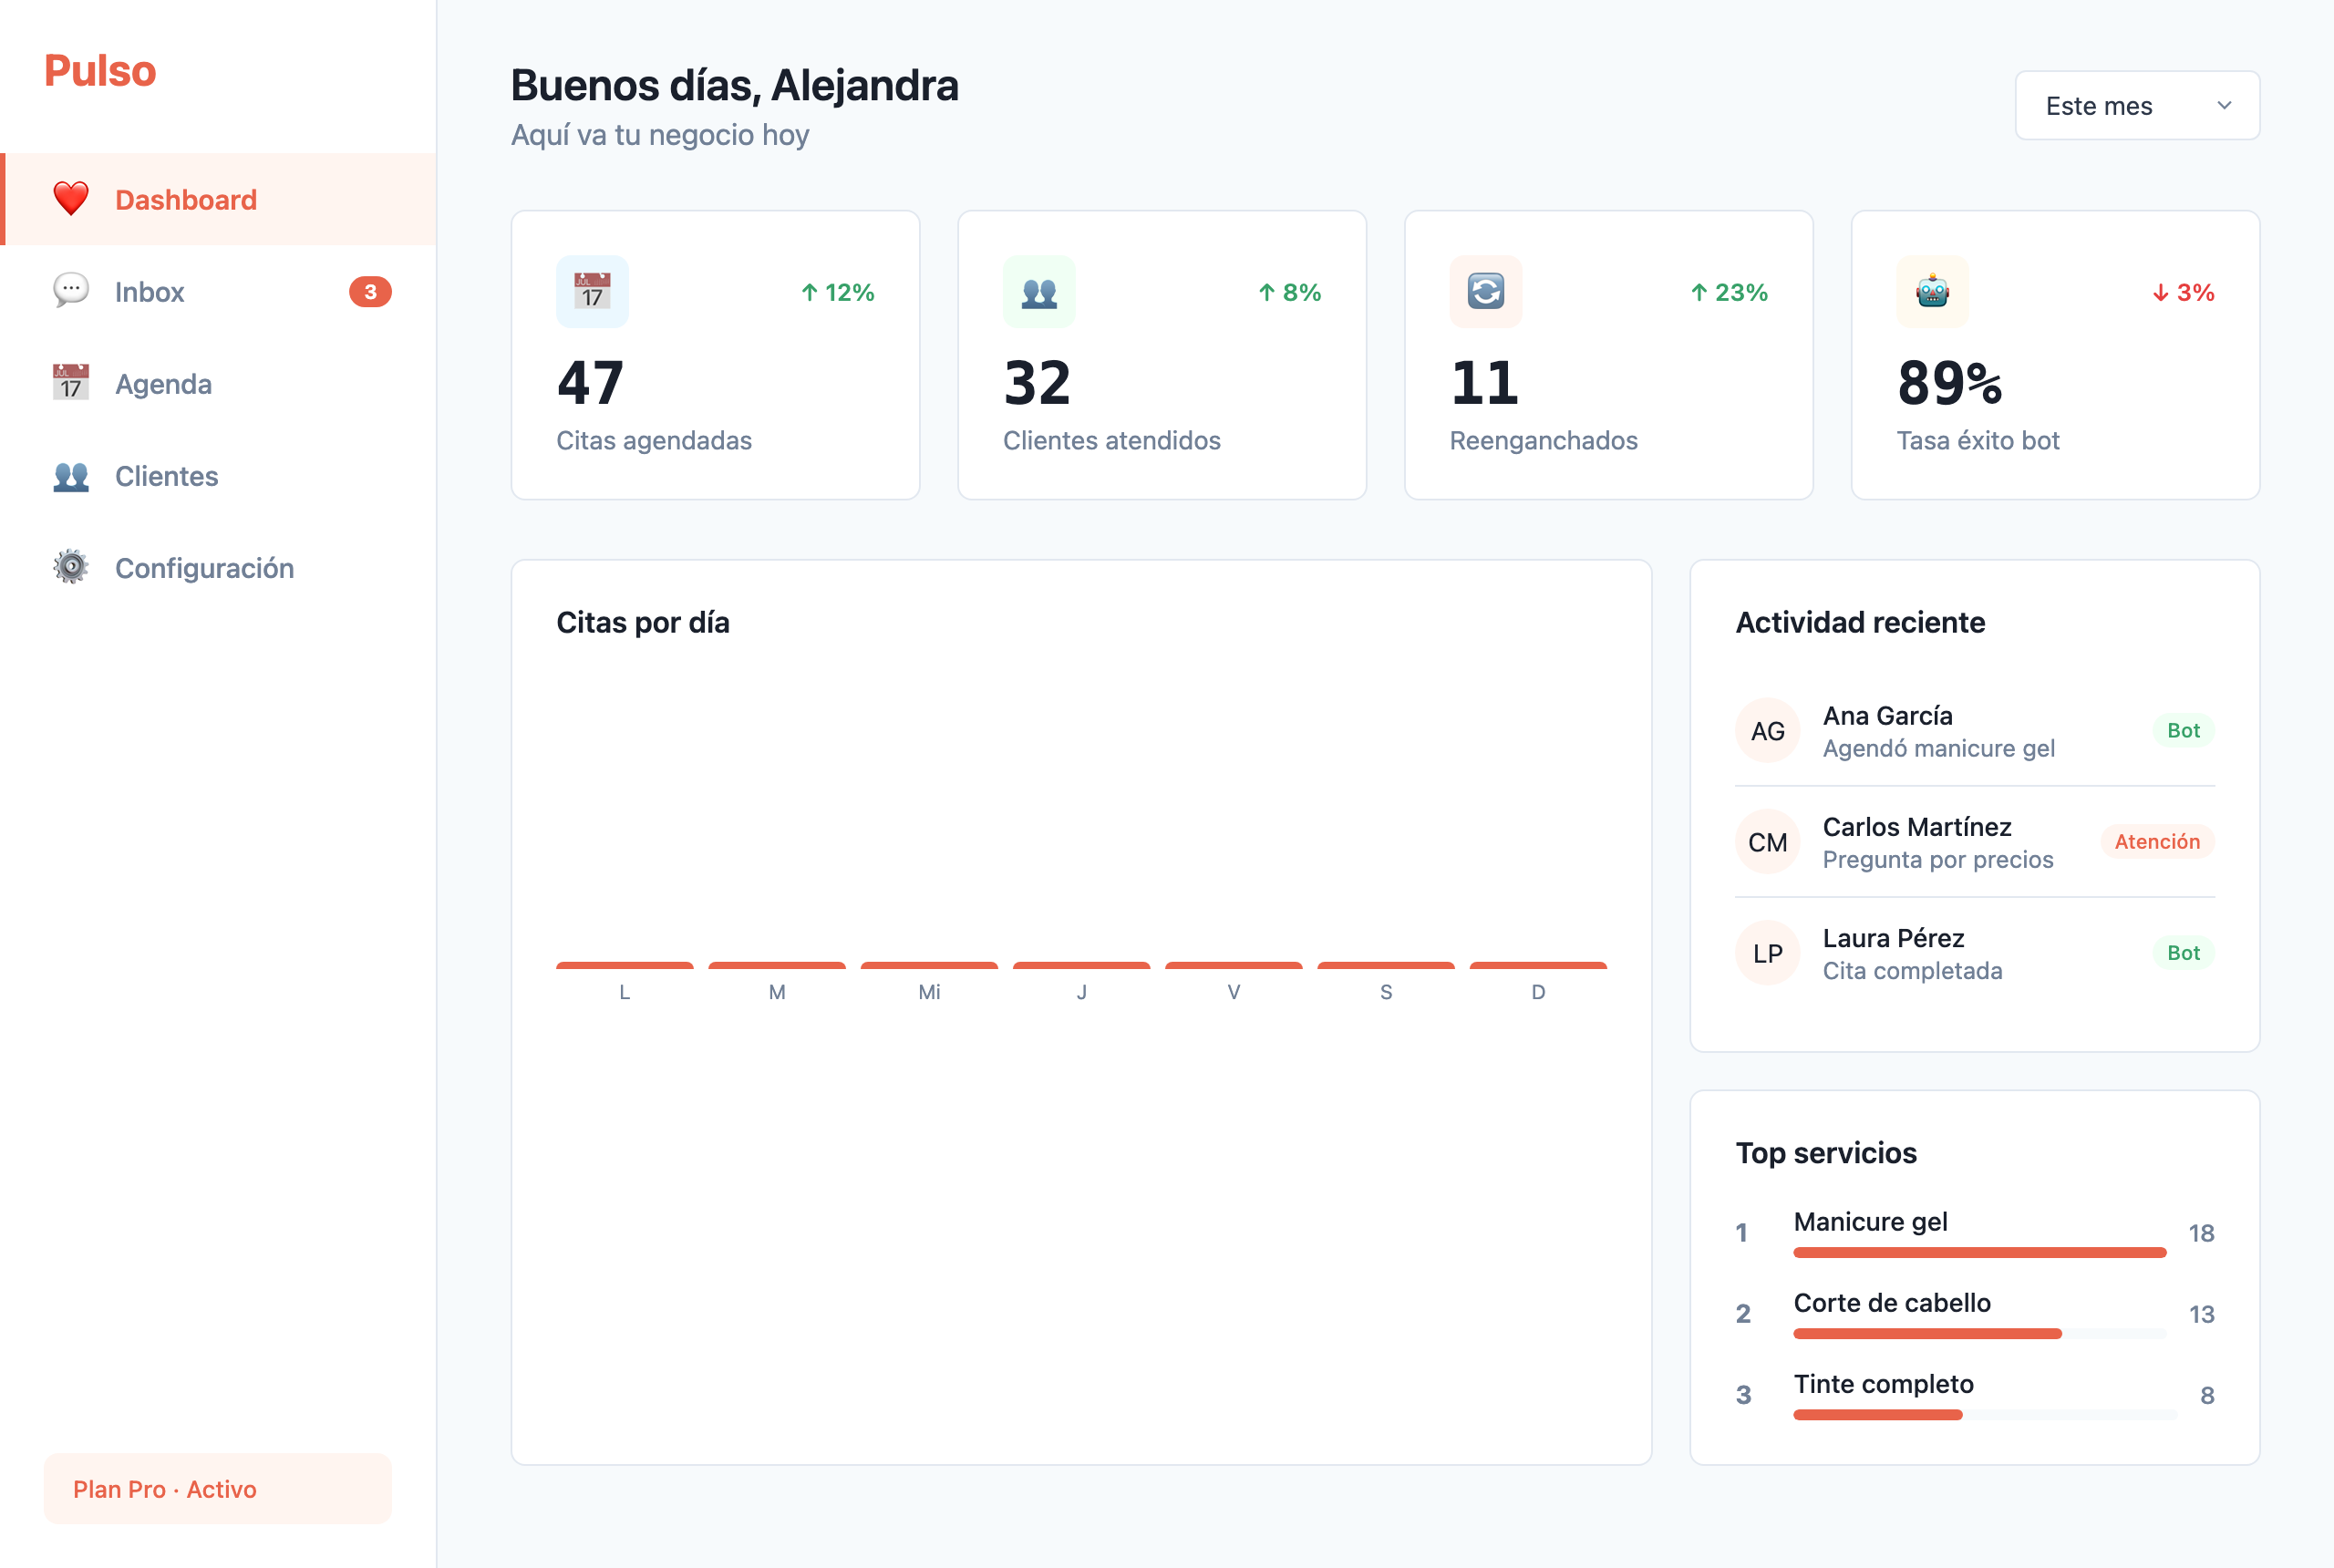Click the heart icon next to Dashboard
The height and width of the screenshot is (1568, 2334).
(71, 199)
